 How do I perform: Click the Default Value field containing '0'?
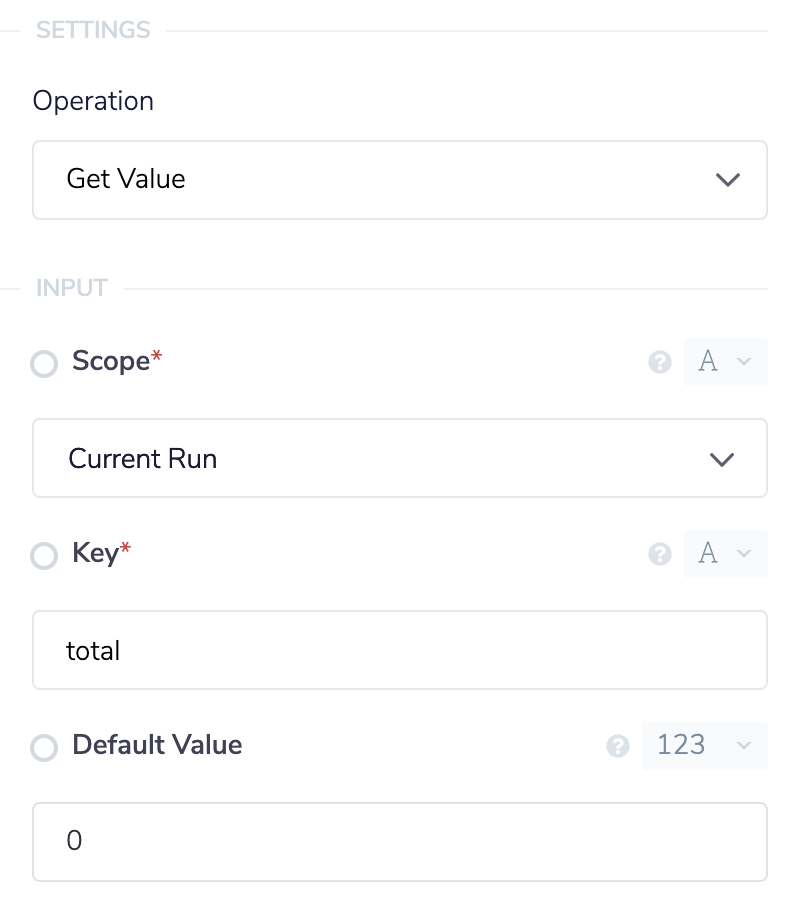(x=400, y=841)
